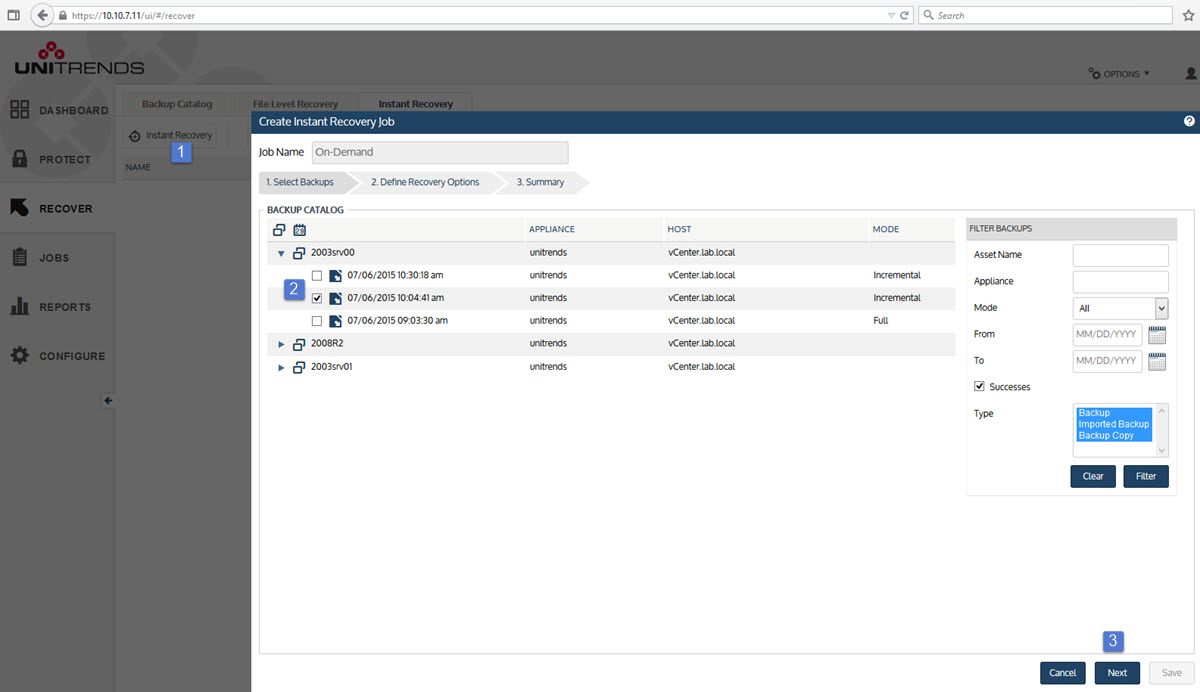Uncheck the 07/06/2015 10:04:41 am backup
This screenshot has height=692, width=1200.
(317, 298)
